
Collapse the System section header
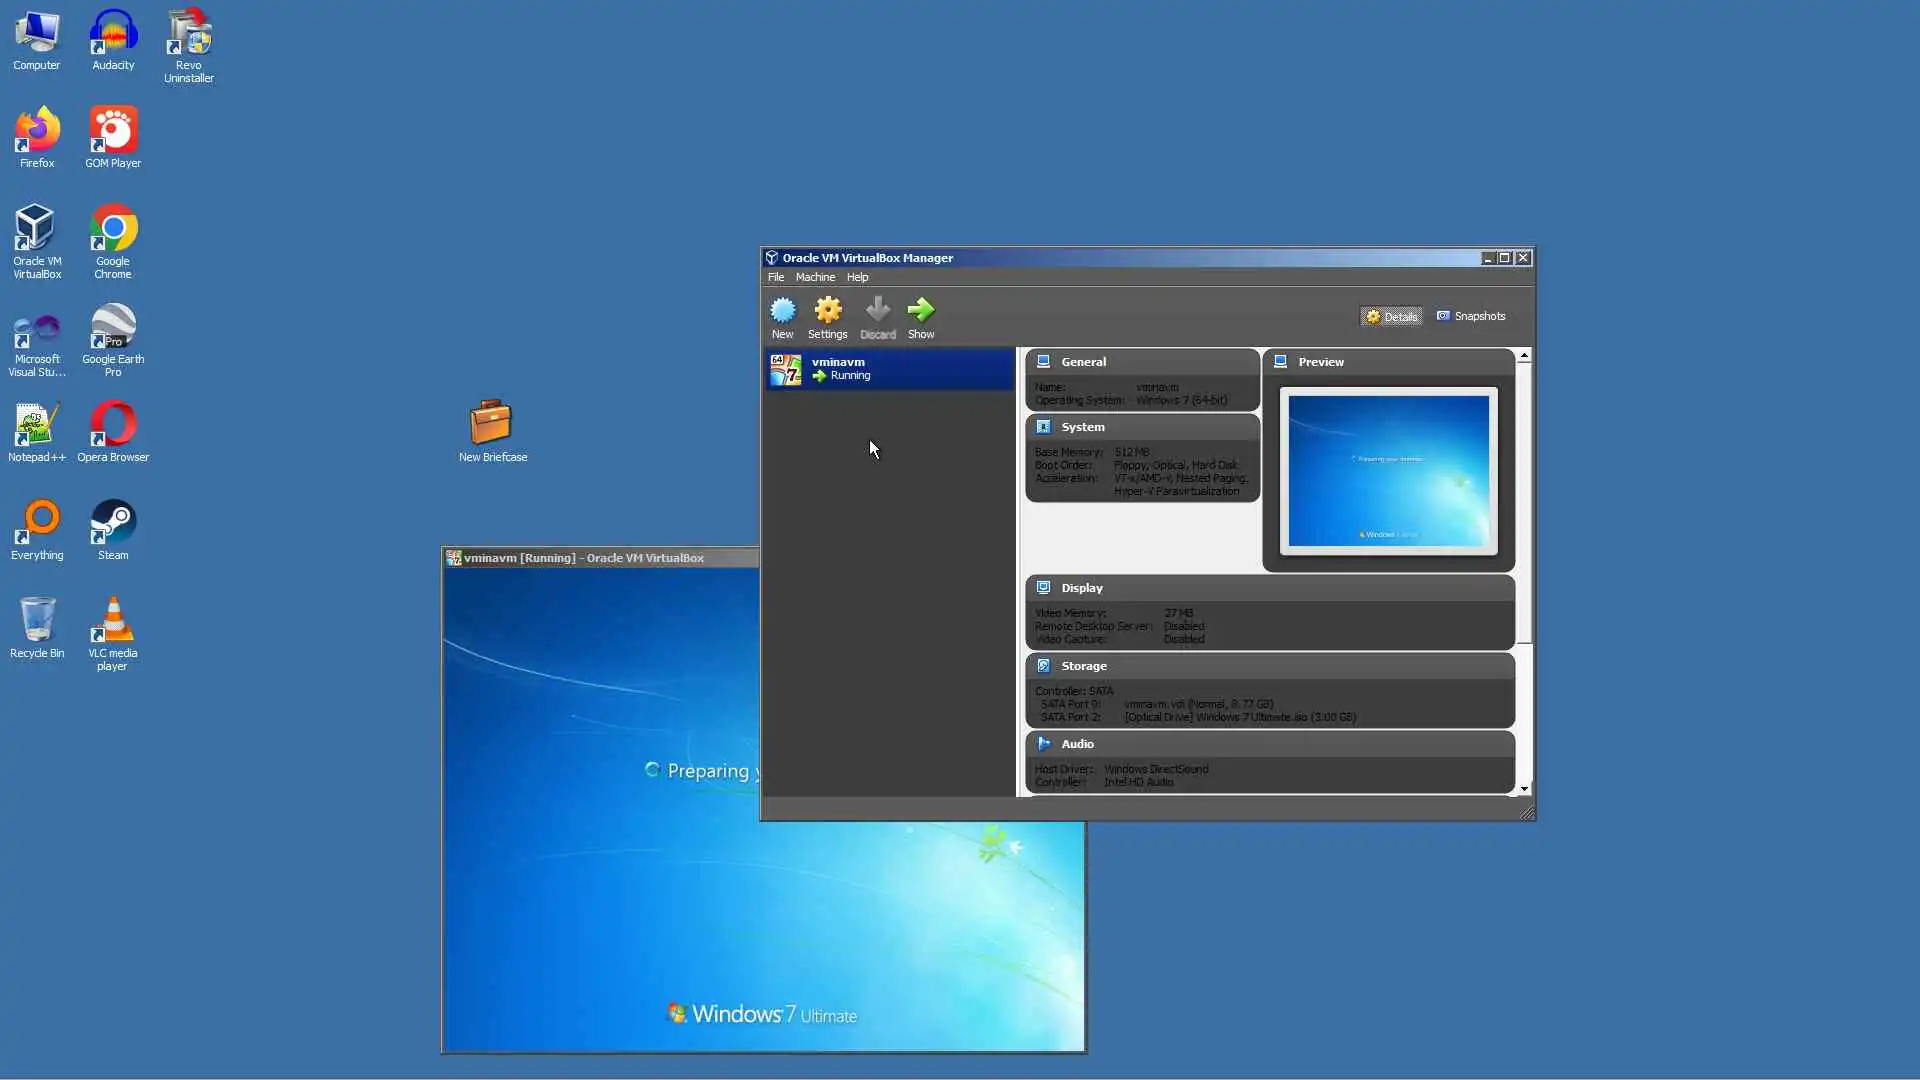1082,427
